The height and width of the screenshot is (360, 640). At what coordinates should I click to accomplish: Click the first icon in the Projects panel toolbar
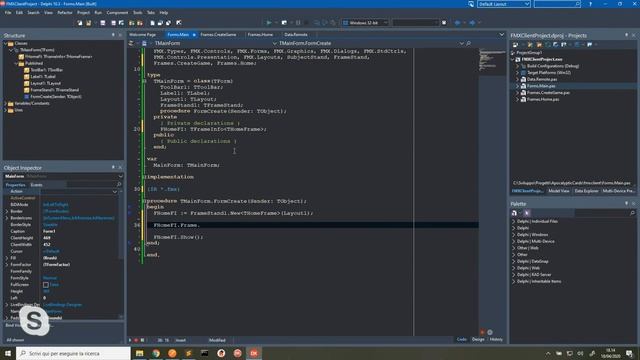(516, 44)
